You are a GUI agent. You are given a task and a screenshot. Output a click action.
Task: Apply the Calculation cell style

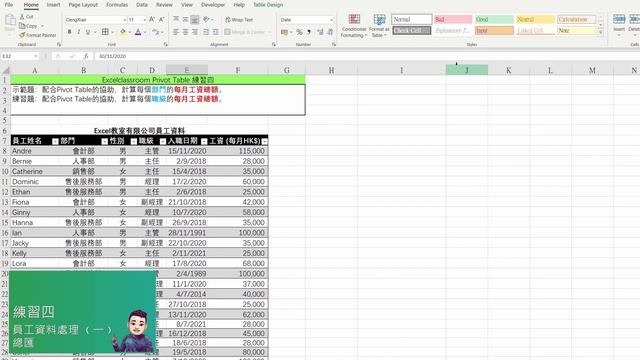click(x=576, y=19)
